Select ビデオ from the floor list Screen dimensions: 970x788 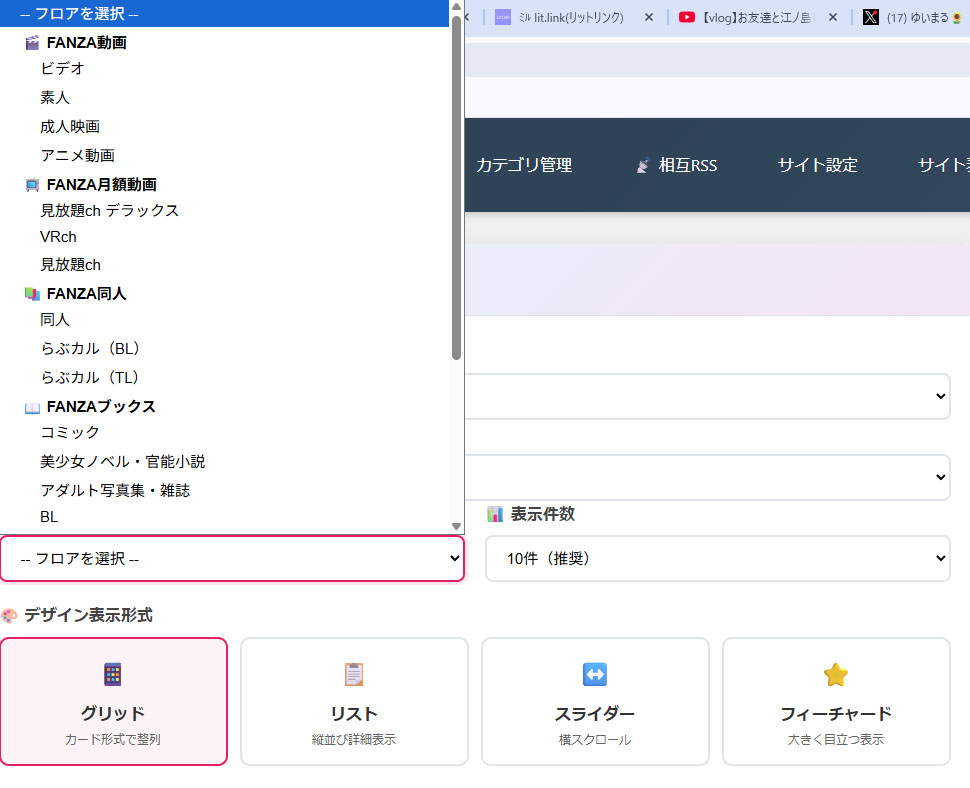coord(62,69)
